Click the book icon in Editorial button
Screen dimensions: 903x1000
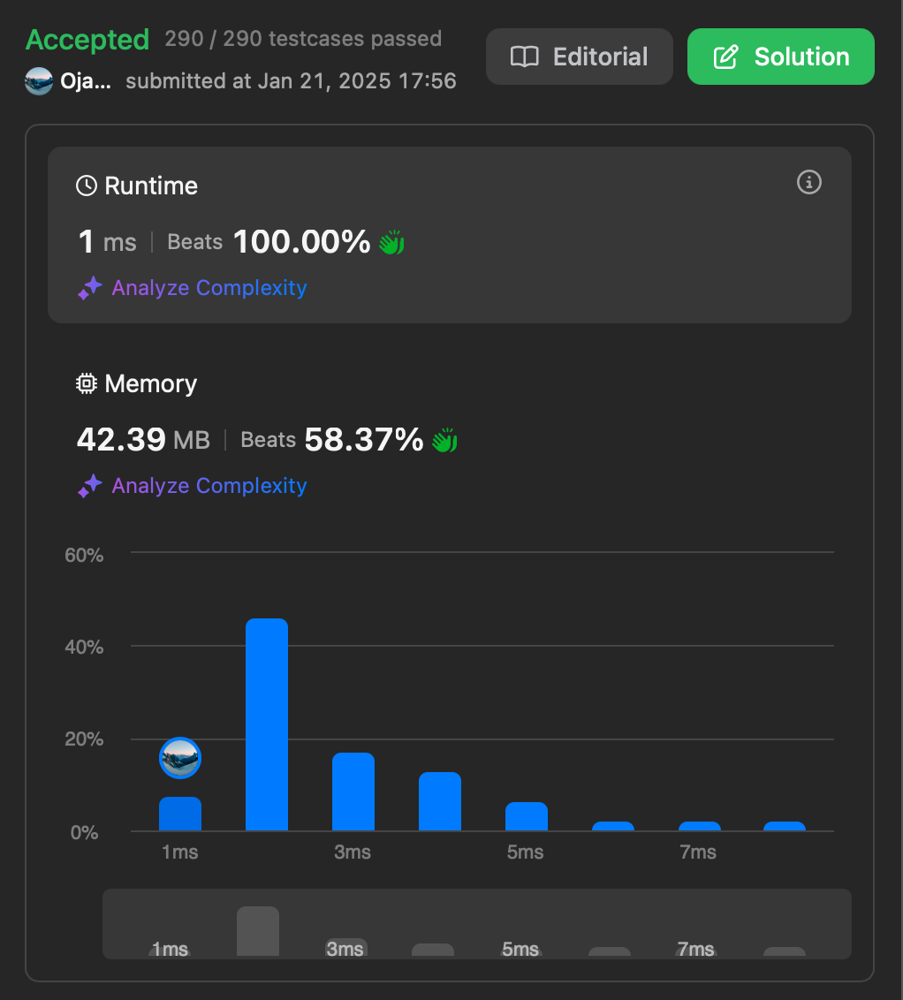coord(524,57)
